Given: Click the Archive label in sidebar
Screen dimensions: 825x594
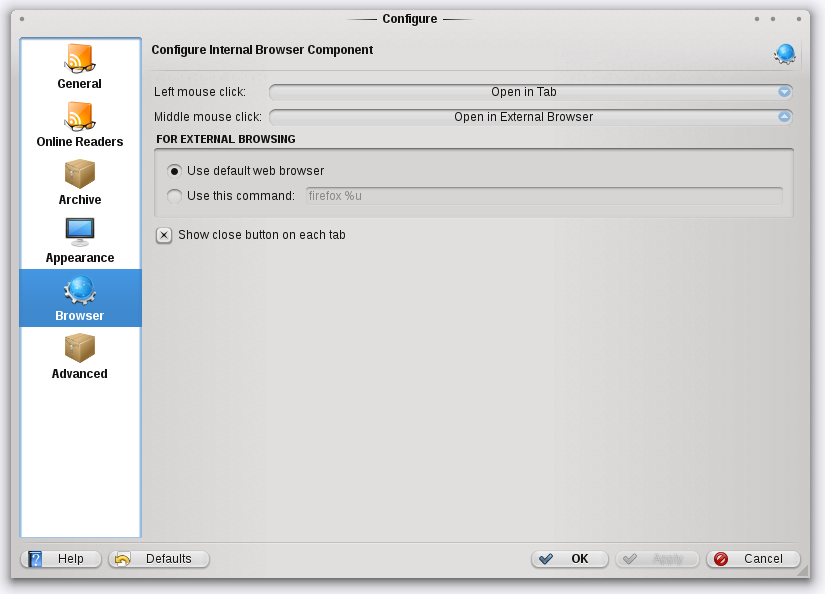Looking at the screenshot, I should pos(80,200).
